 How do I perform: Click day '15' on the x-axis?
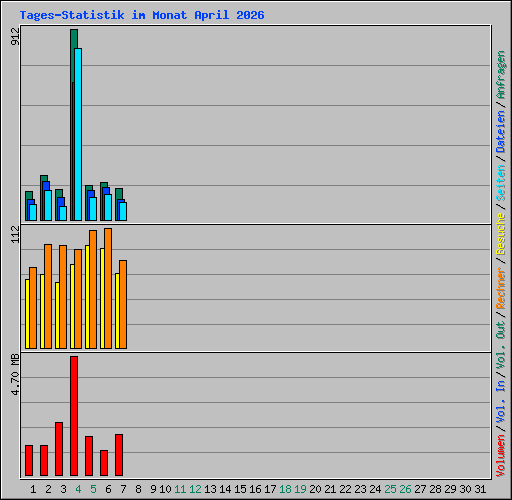point(240,489)
